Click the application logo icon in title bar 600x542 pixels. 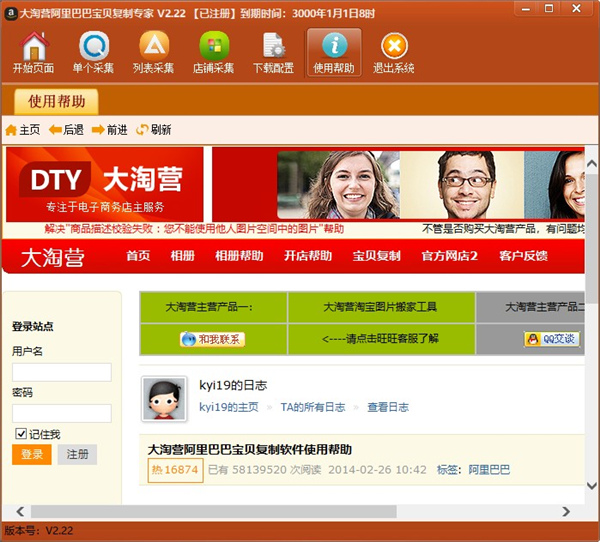tap(10, 13)
